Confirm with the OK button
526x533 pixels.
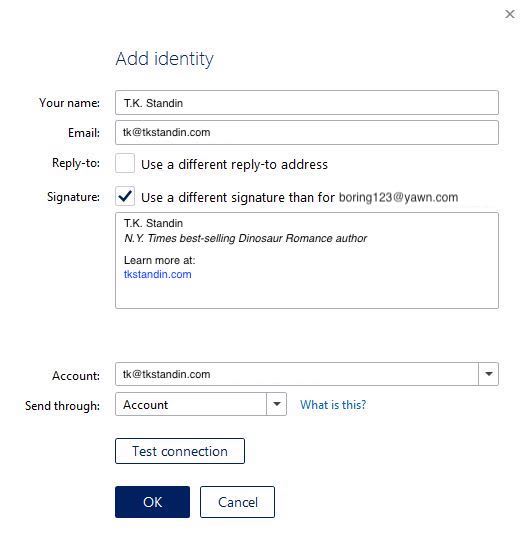pos(152,502)
